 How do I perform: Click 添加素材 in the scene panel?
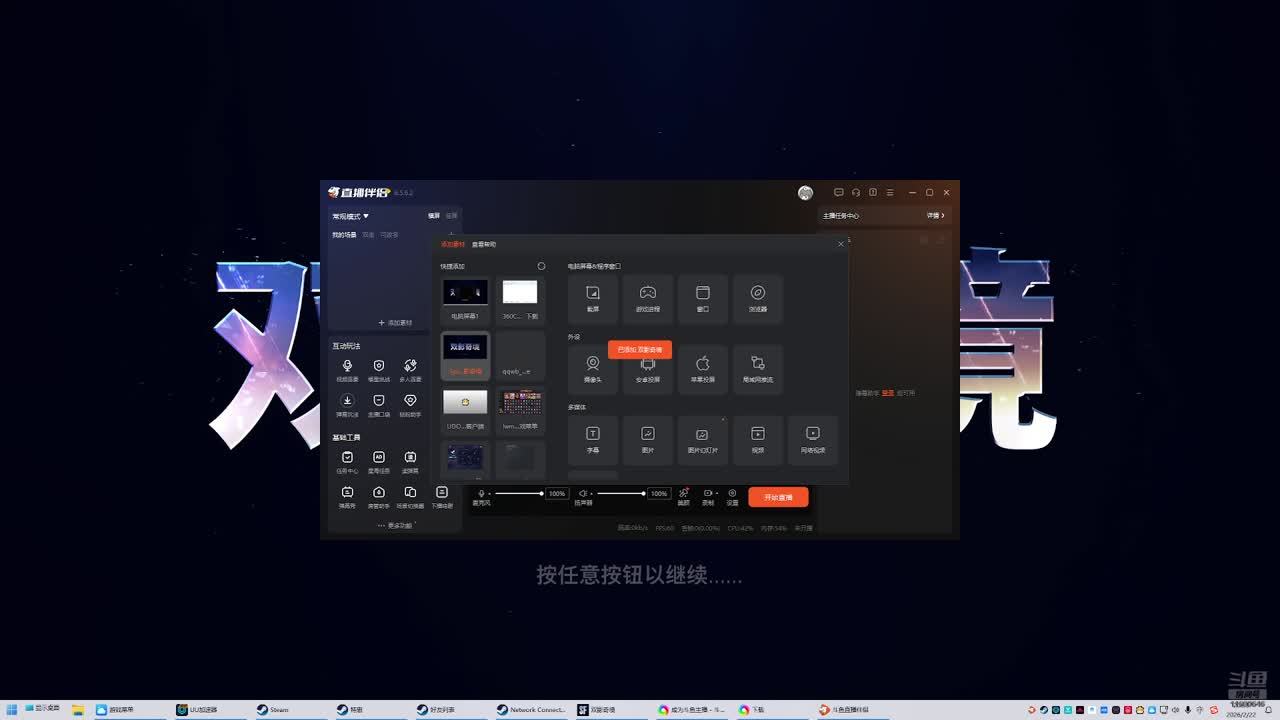(x=395, y=323)
